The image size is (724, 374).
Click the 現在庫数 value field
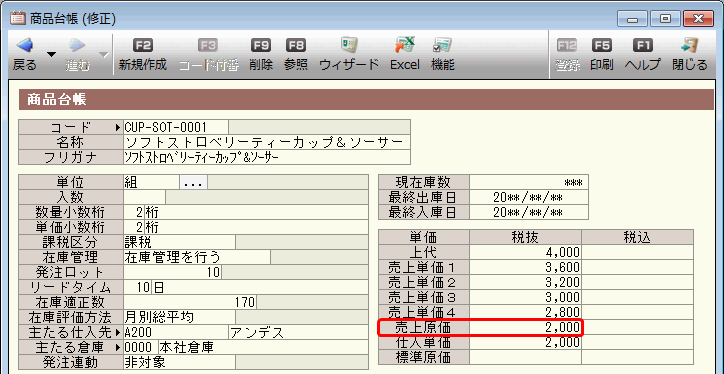tap(529, 182)
